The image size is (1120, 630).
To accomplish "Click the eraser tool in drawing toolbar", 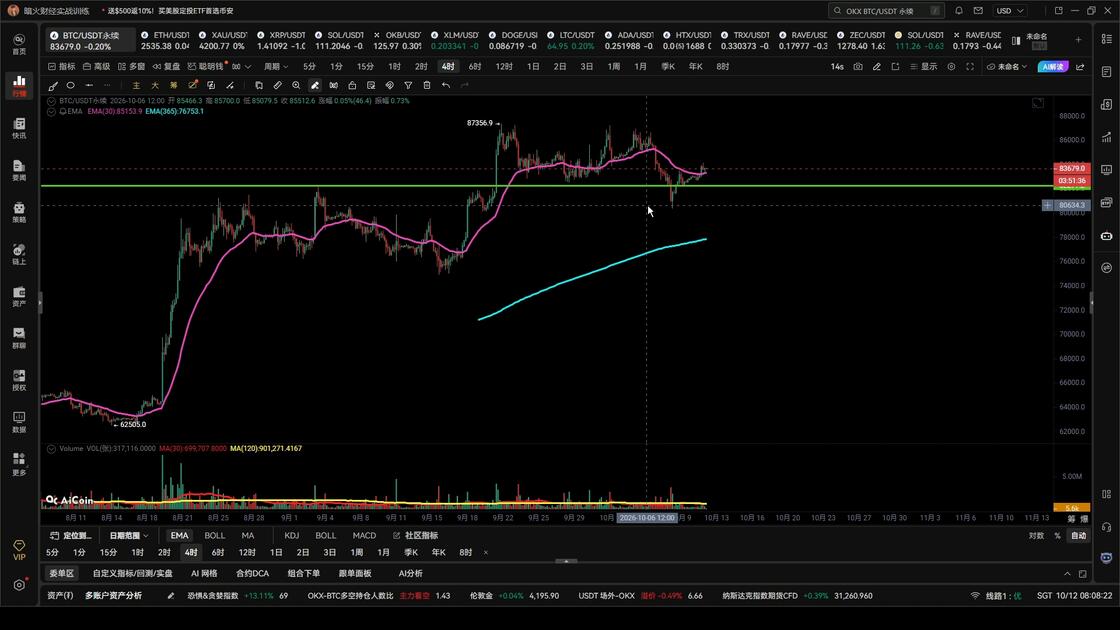I will pos(315,86).
